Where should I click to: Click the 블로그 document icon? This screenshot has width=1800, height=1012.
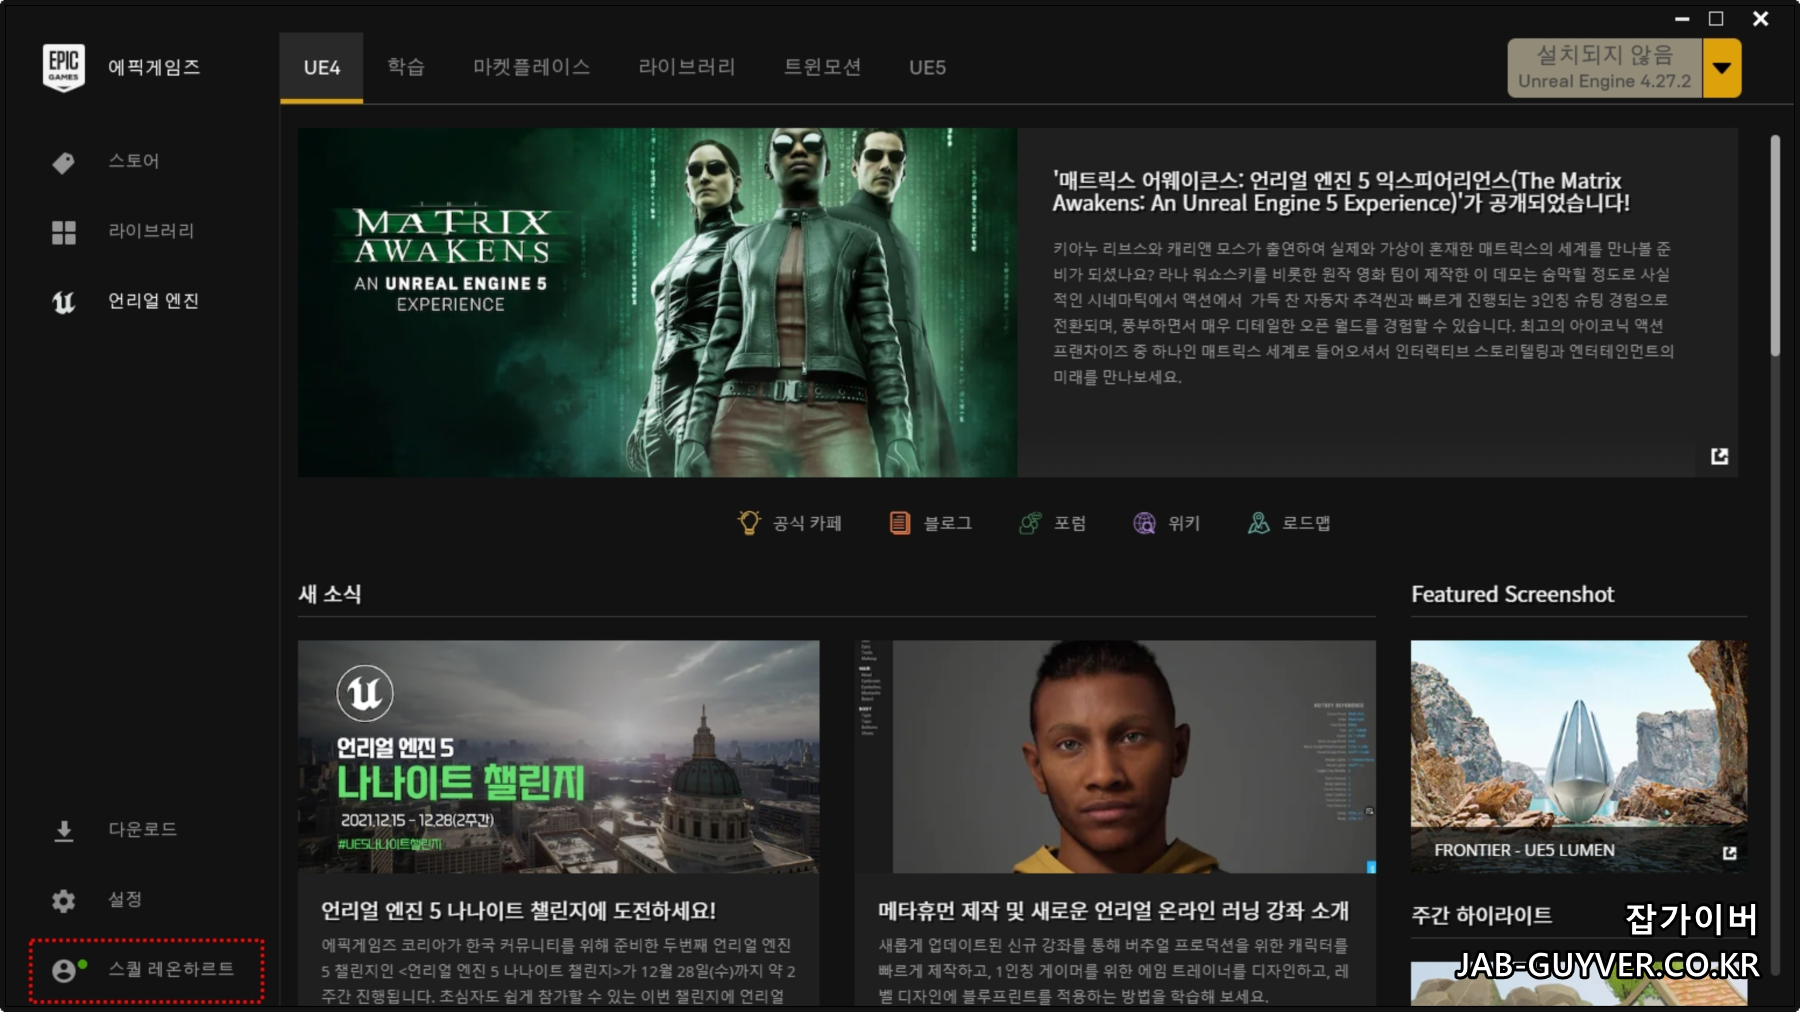[900, 523]
